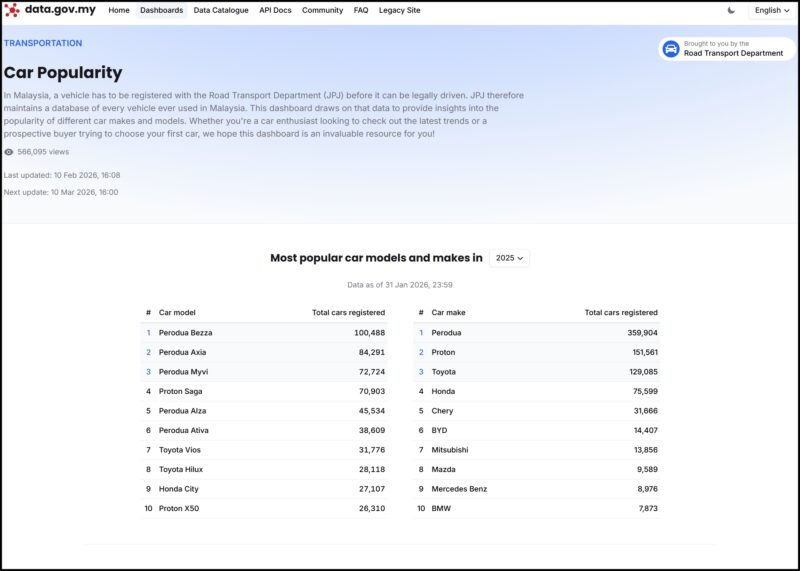The width and height of the screenshot is (800, 571).
Task: Click the 100,488 registered count
Action: tap(369, 333)
